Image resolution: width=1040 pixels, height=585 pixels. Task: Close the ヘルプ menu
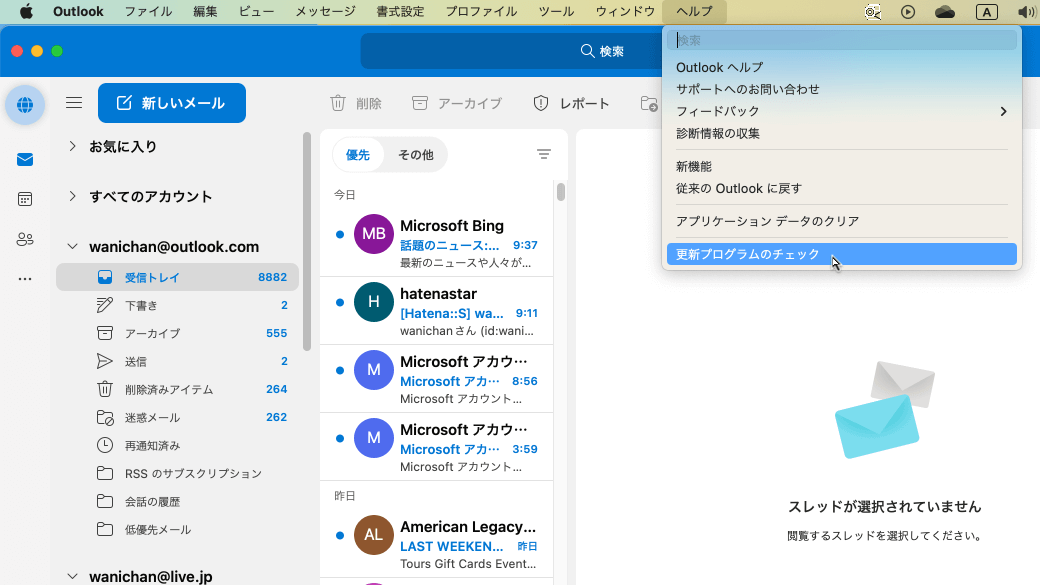694,11
